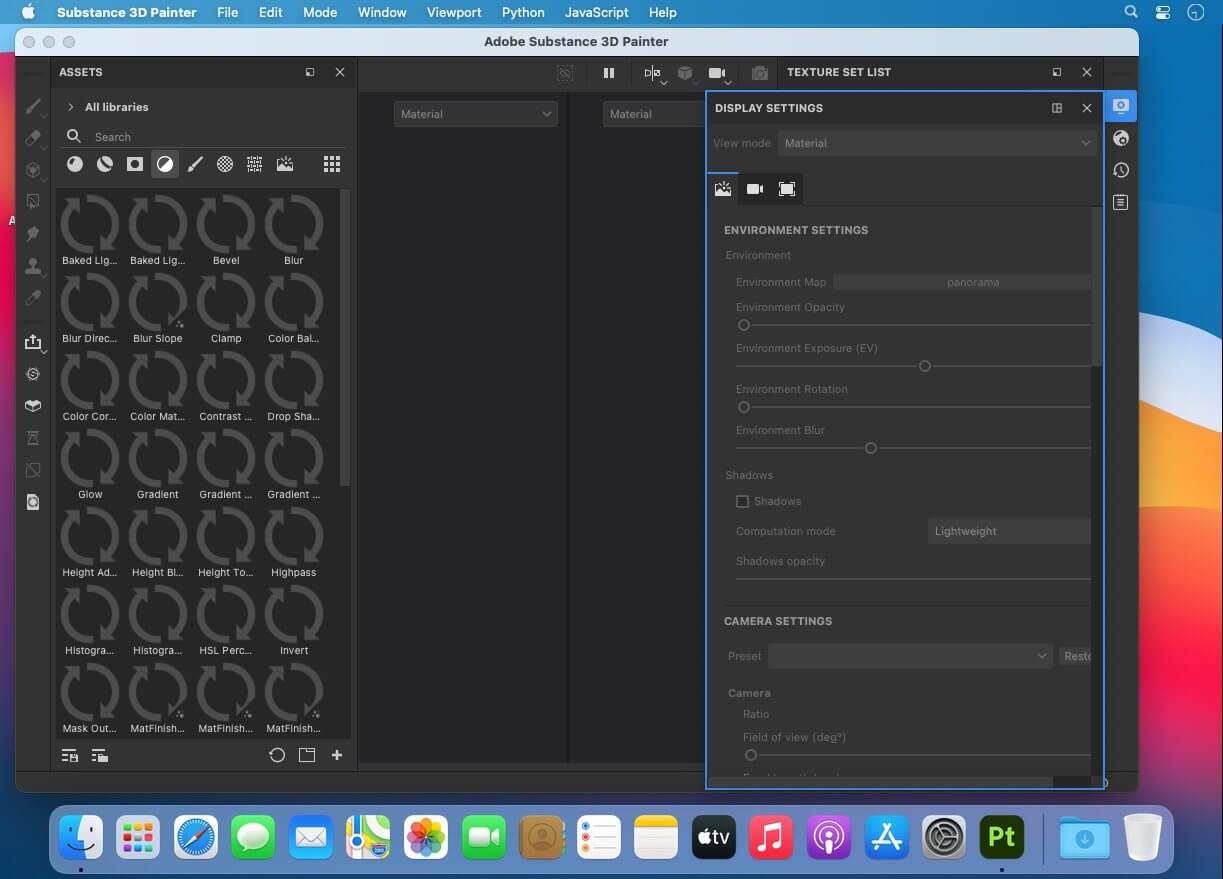This screenshot has width=1223, height=879.
Task: Open the camera Preset dropdown
Action: pos(909,656)
